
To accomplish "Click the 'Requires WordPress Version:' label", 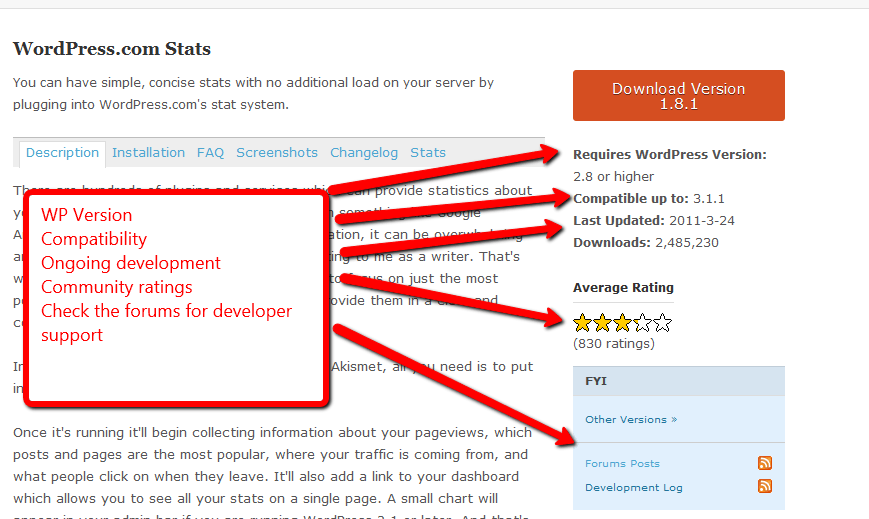I will pyautogui.click(x=670, y=155).
